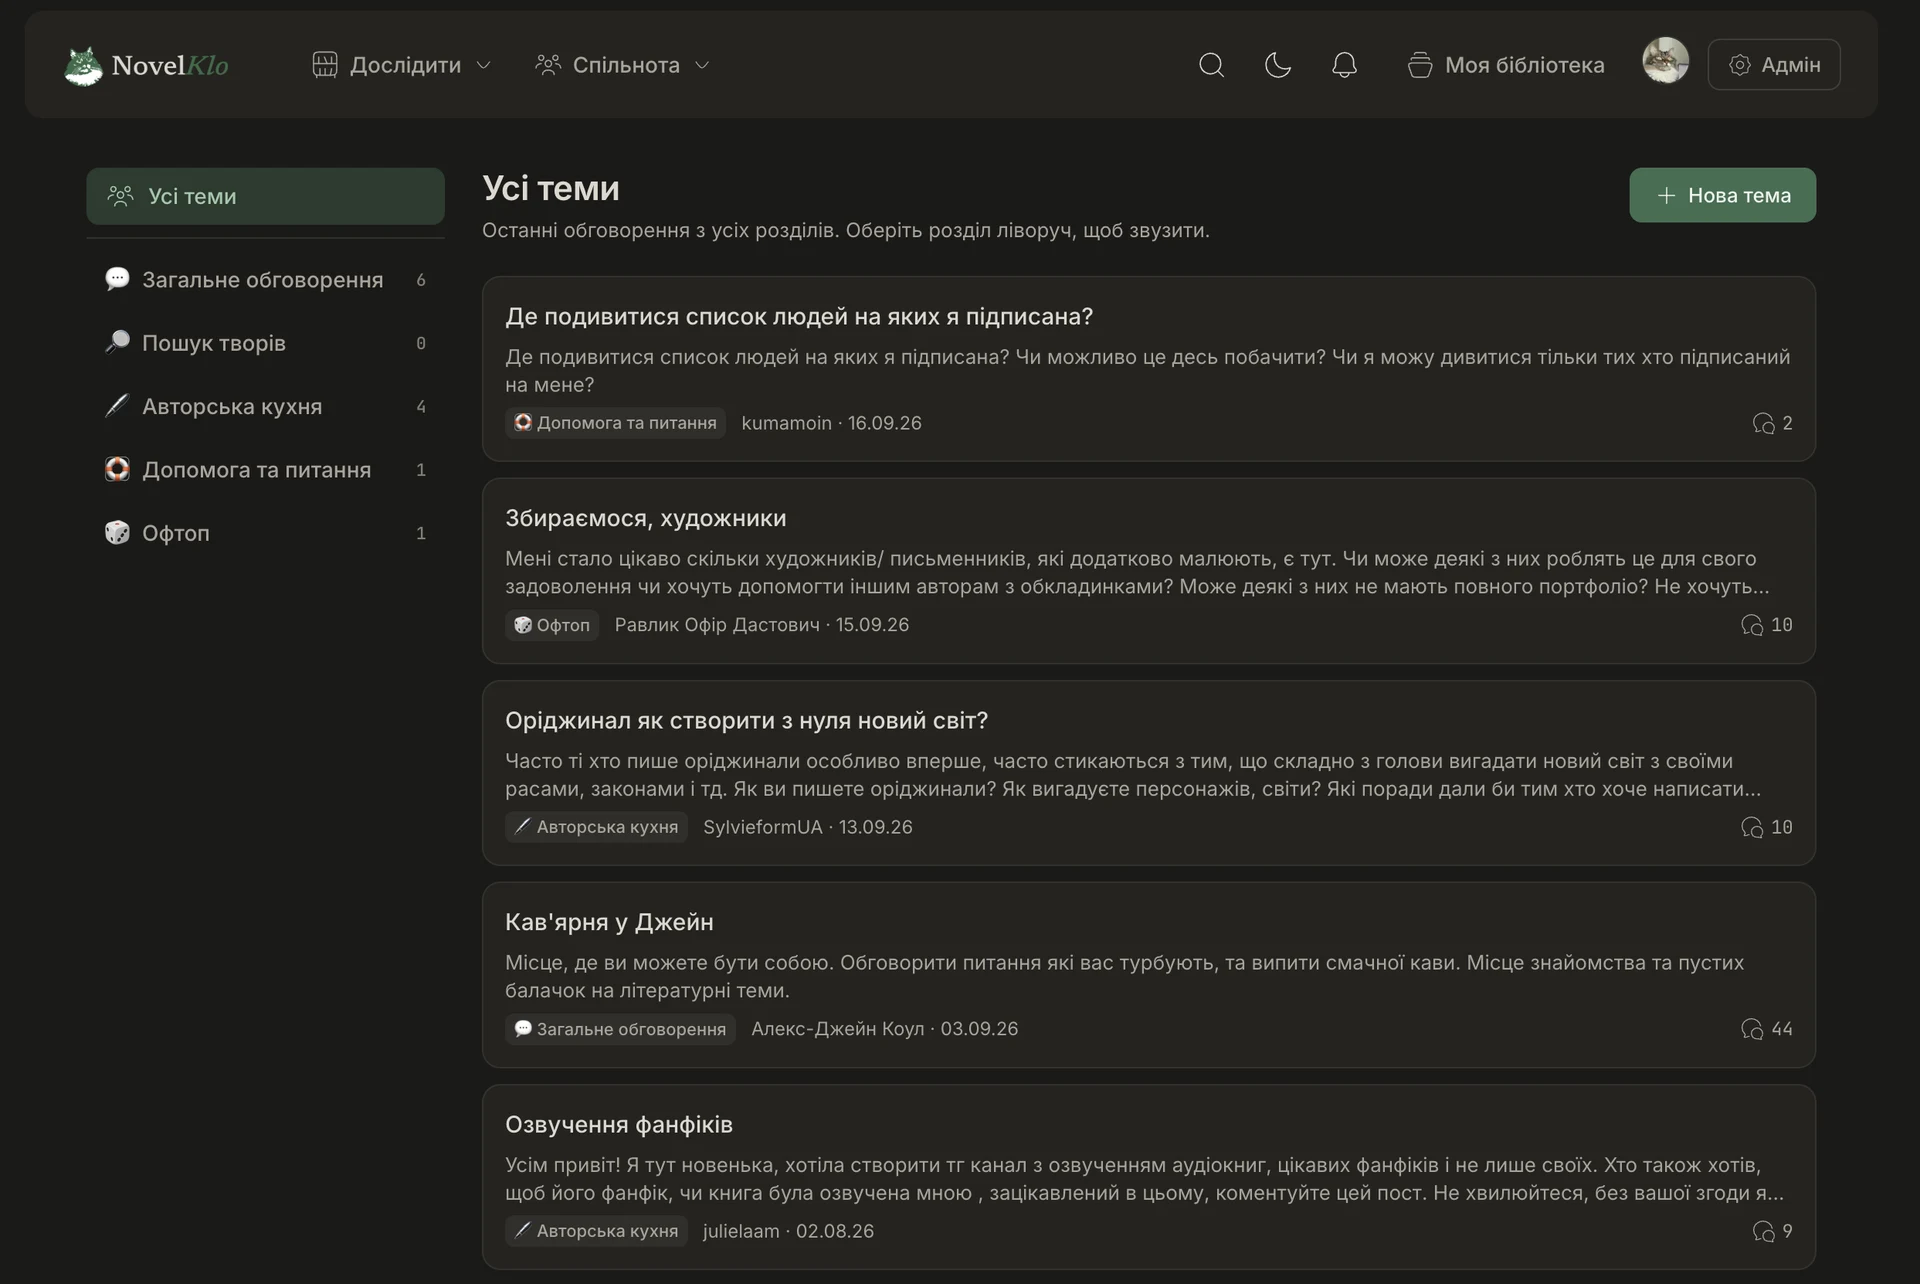Go to Моя бібліотека
Image resolution: width=1920 pixels, height=1284 pixels.
coord(1505,65)
